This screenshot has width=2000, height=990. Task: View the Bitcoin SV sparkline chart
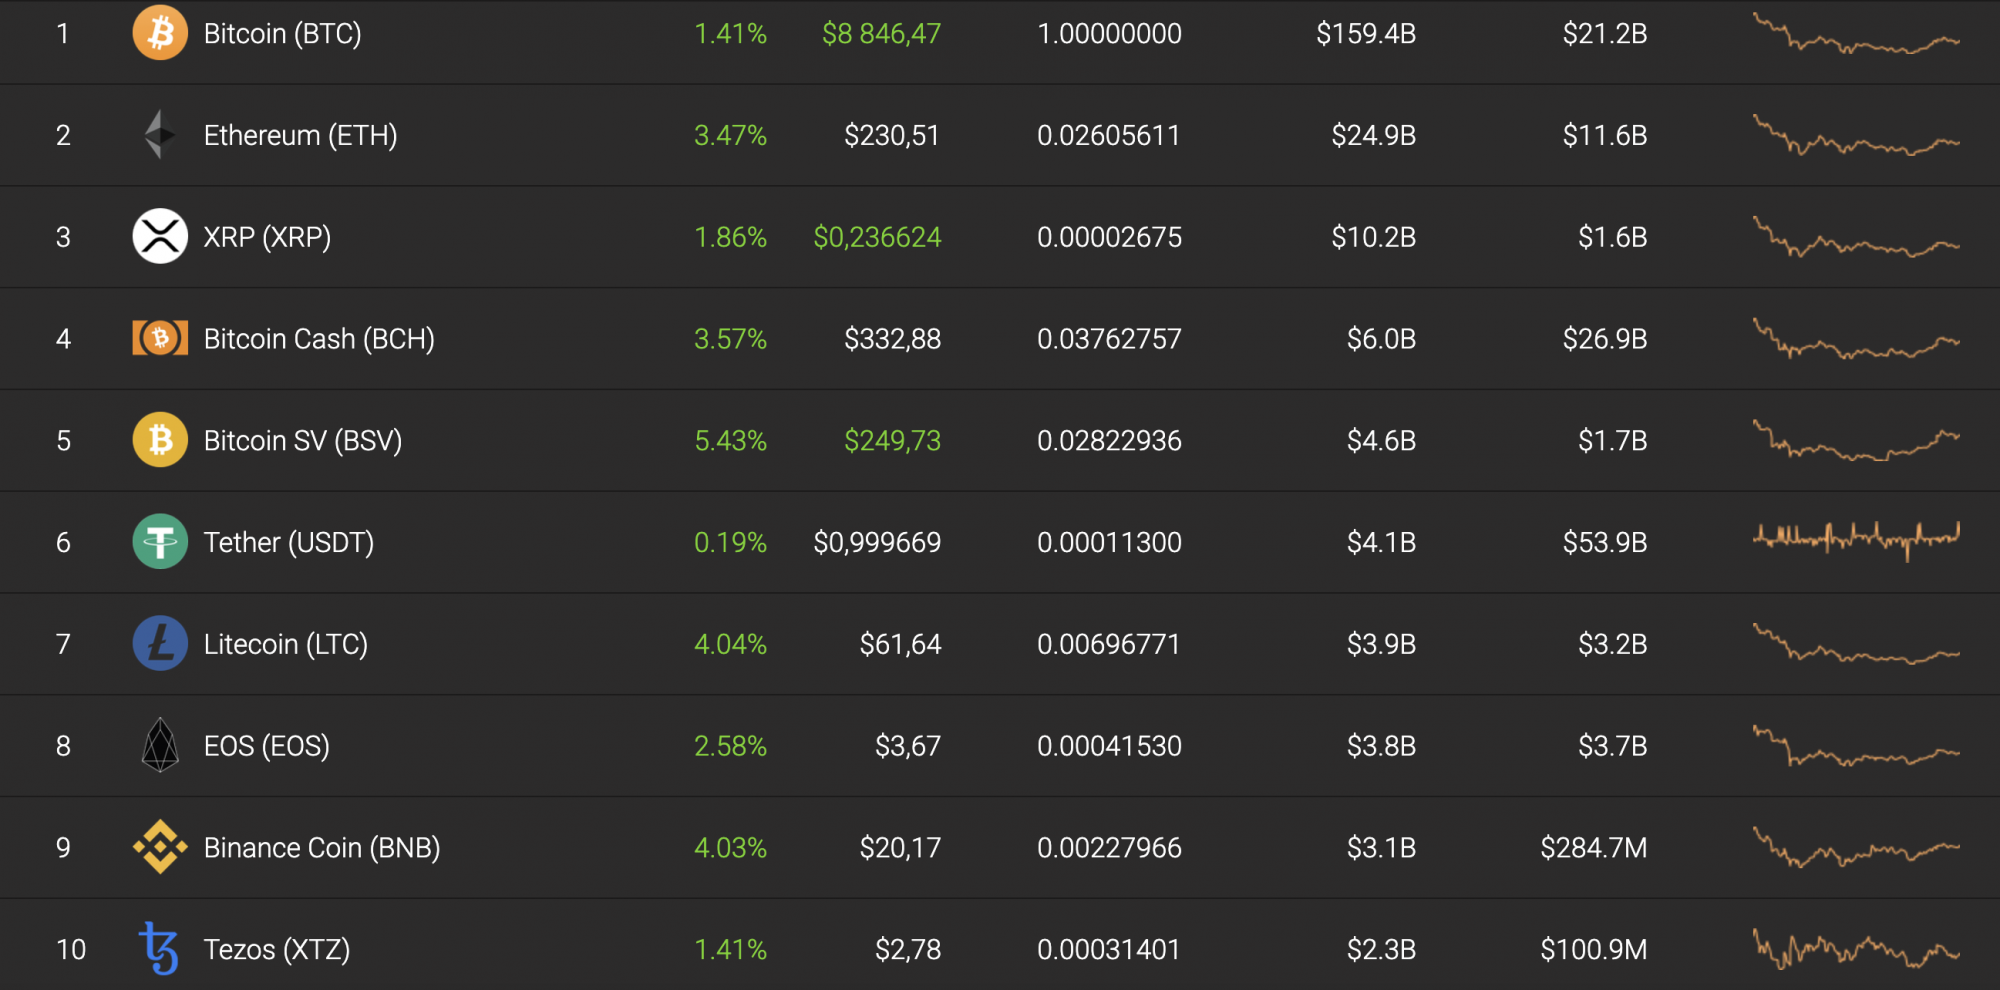click(x=1856, y=440)
